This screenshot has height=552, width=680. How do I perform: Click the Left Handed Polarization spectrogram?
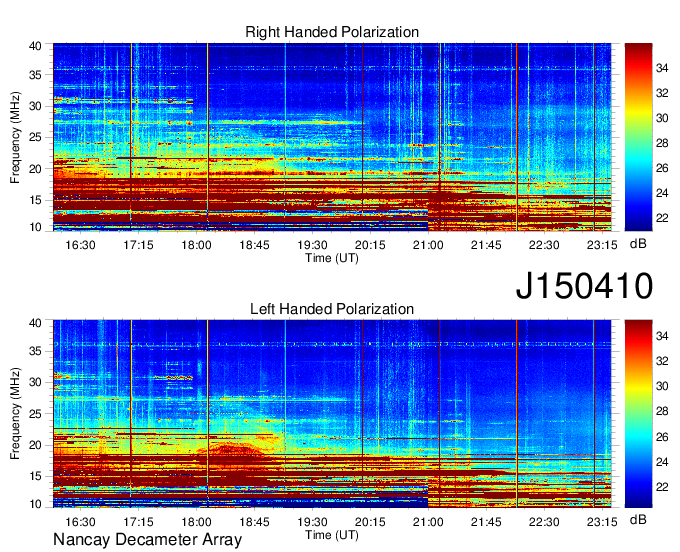[332, 414]
